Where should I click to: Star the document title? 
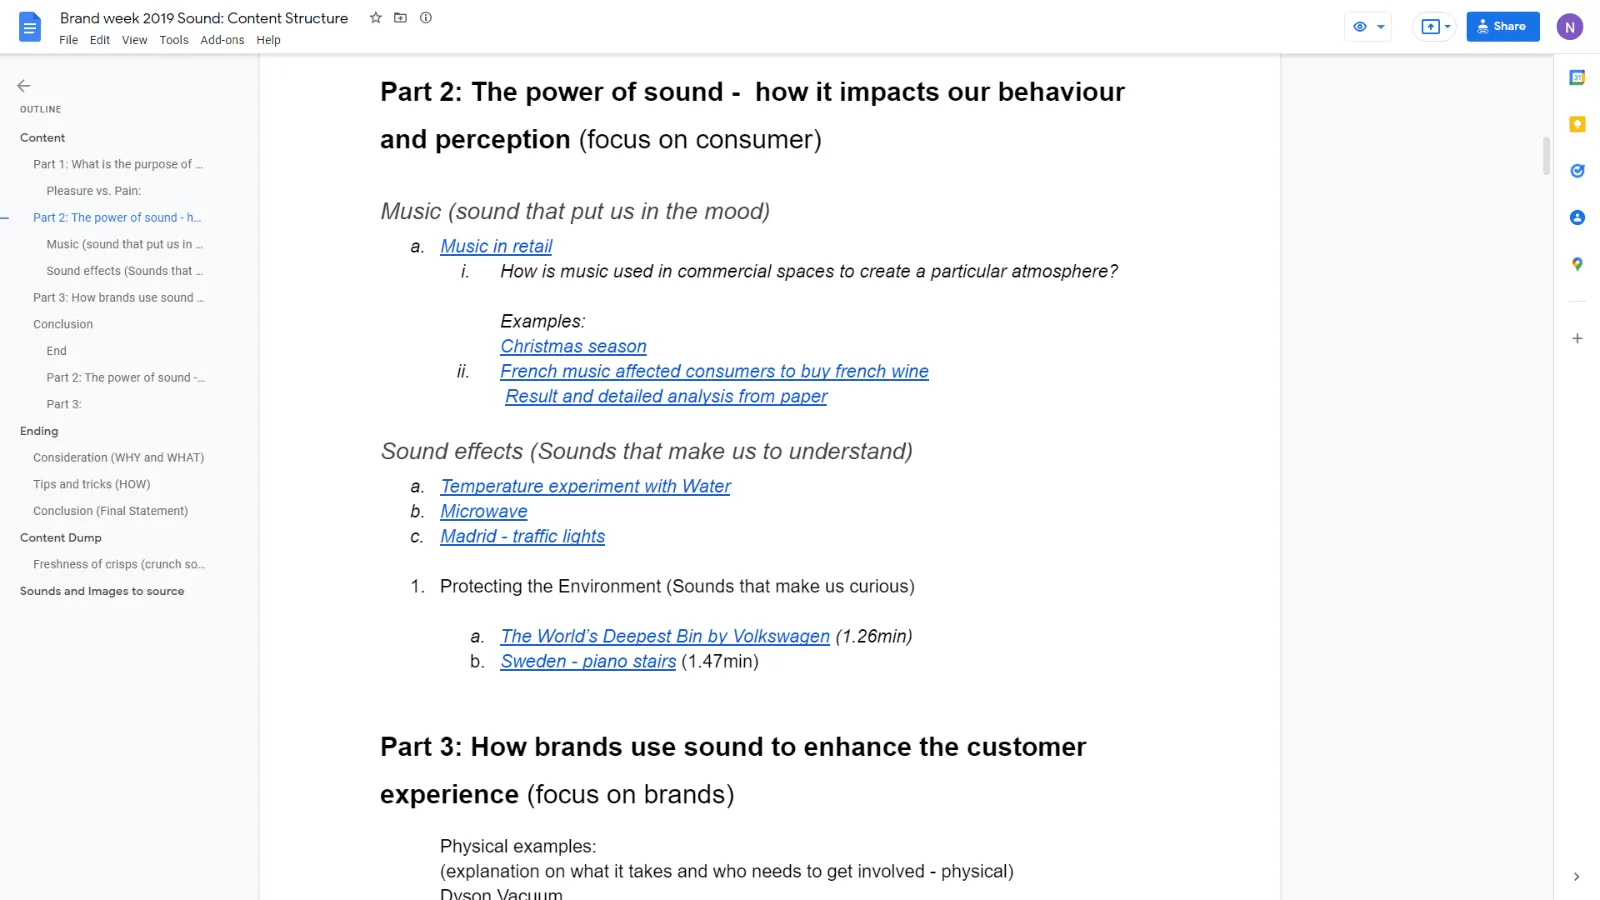coord(376,18)
